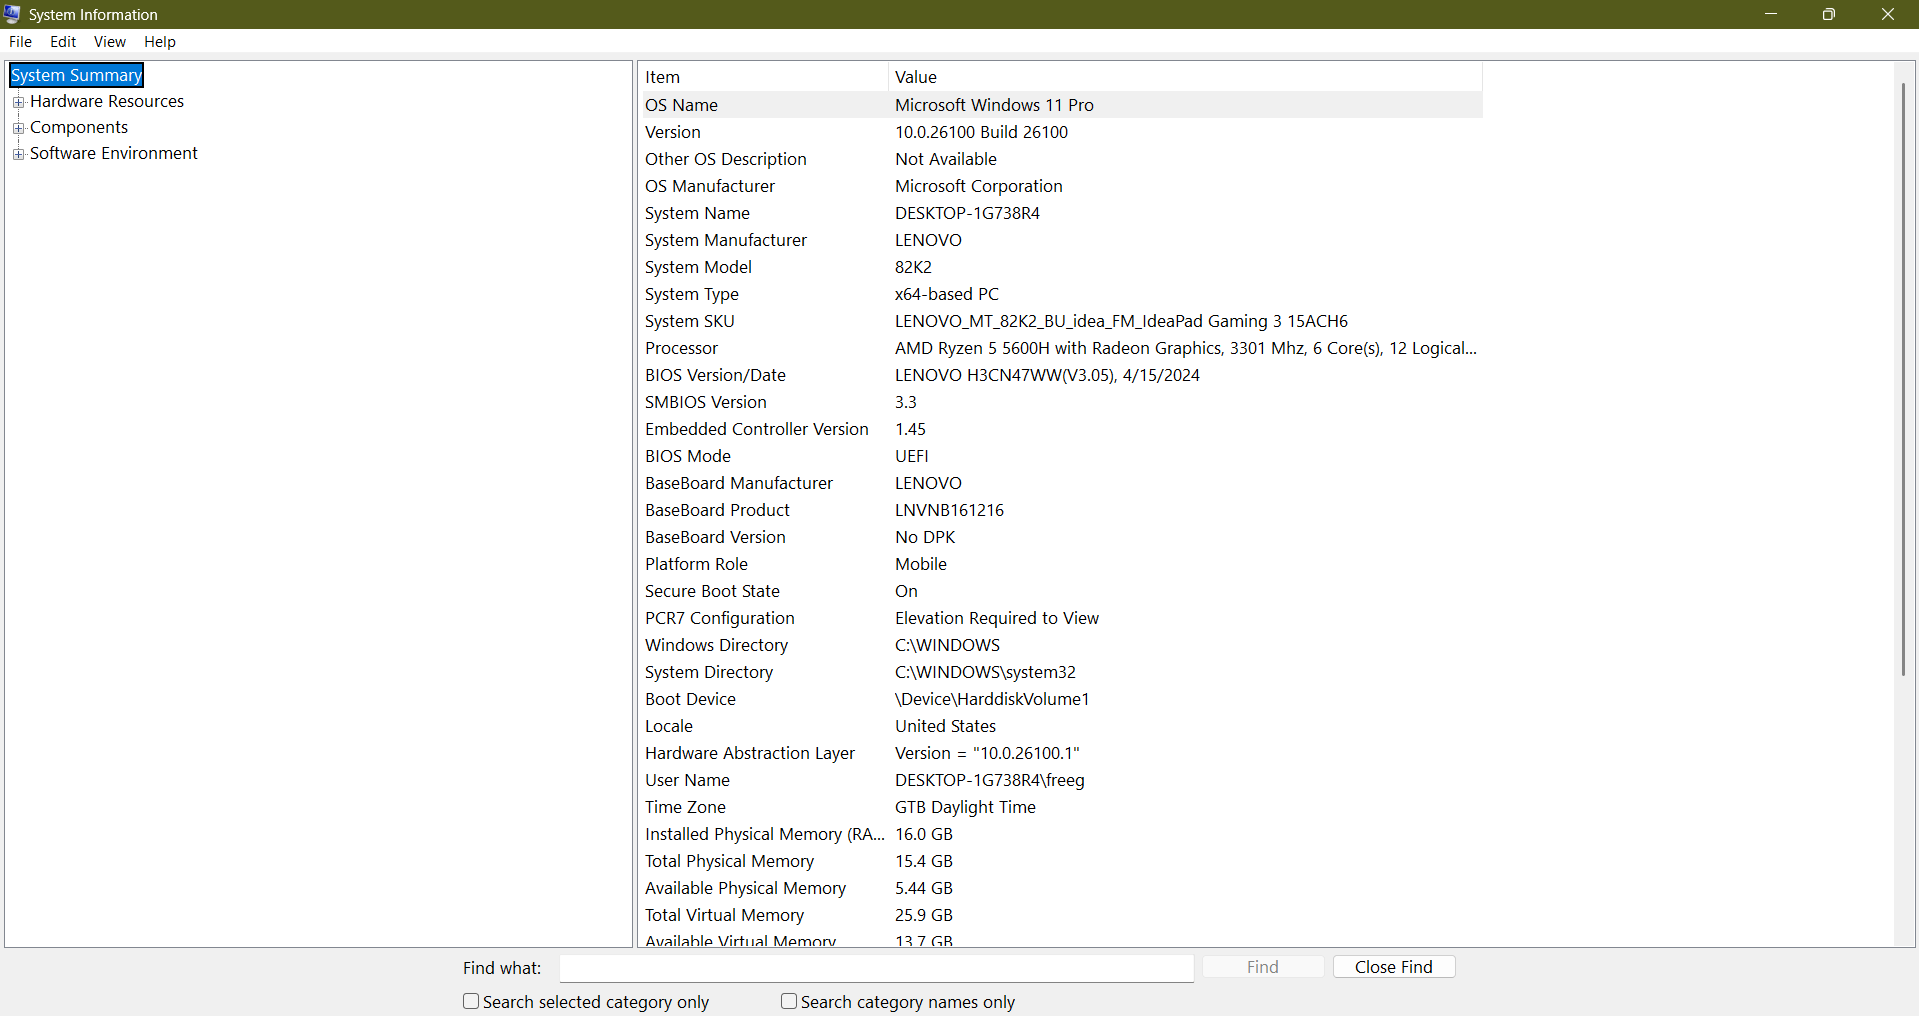Select System Summary in the tree
Image resolution: width=1919 pixels, height=1016 pixels.
click(77, 75)
